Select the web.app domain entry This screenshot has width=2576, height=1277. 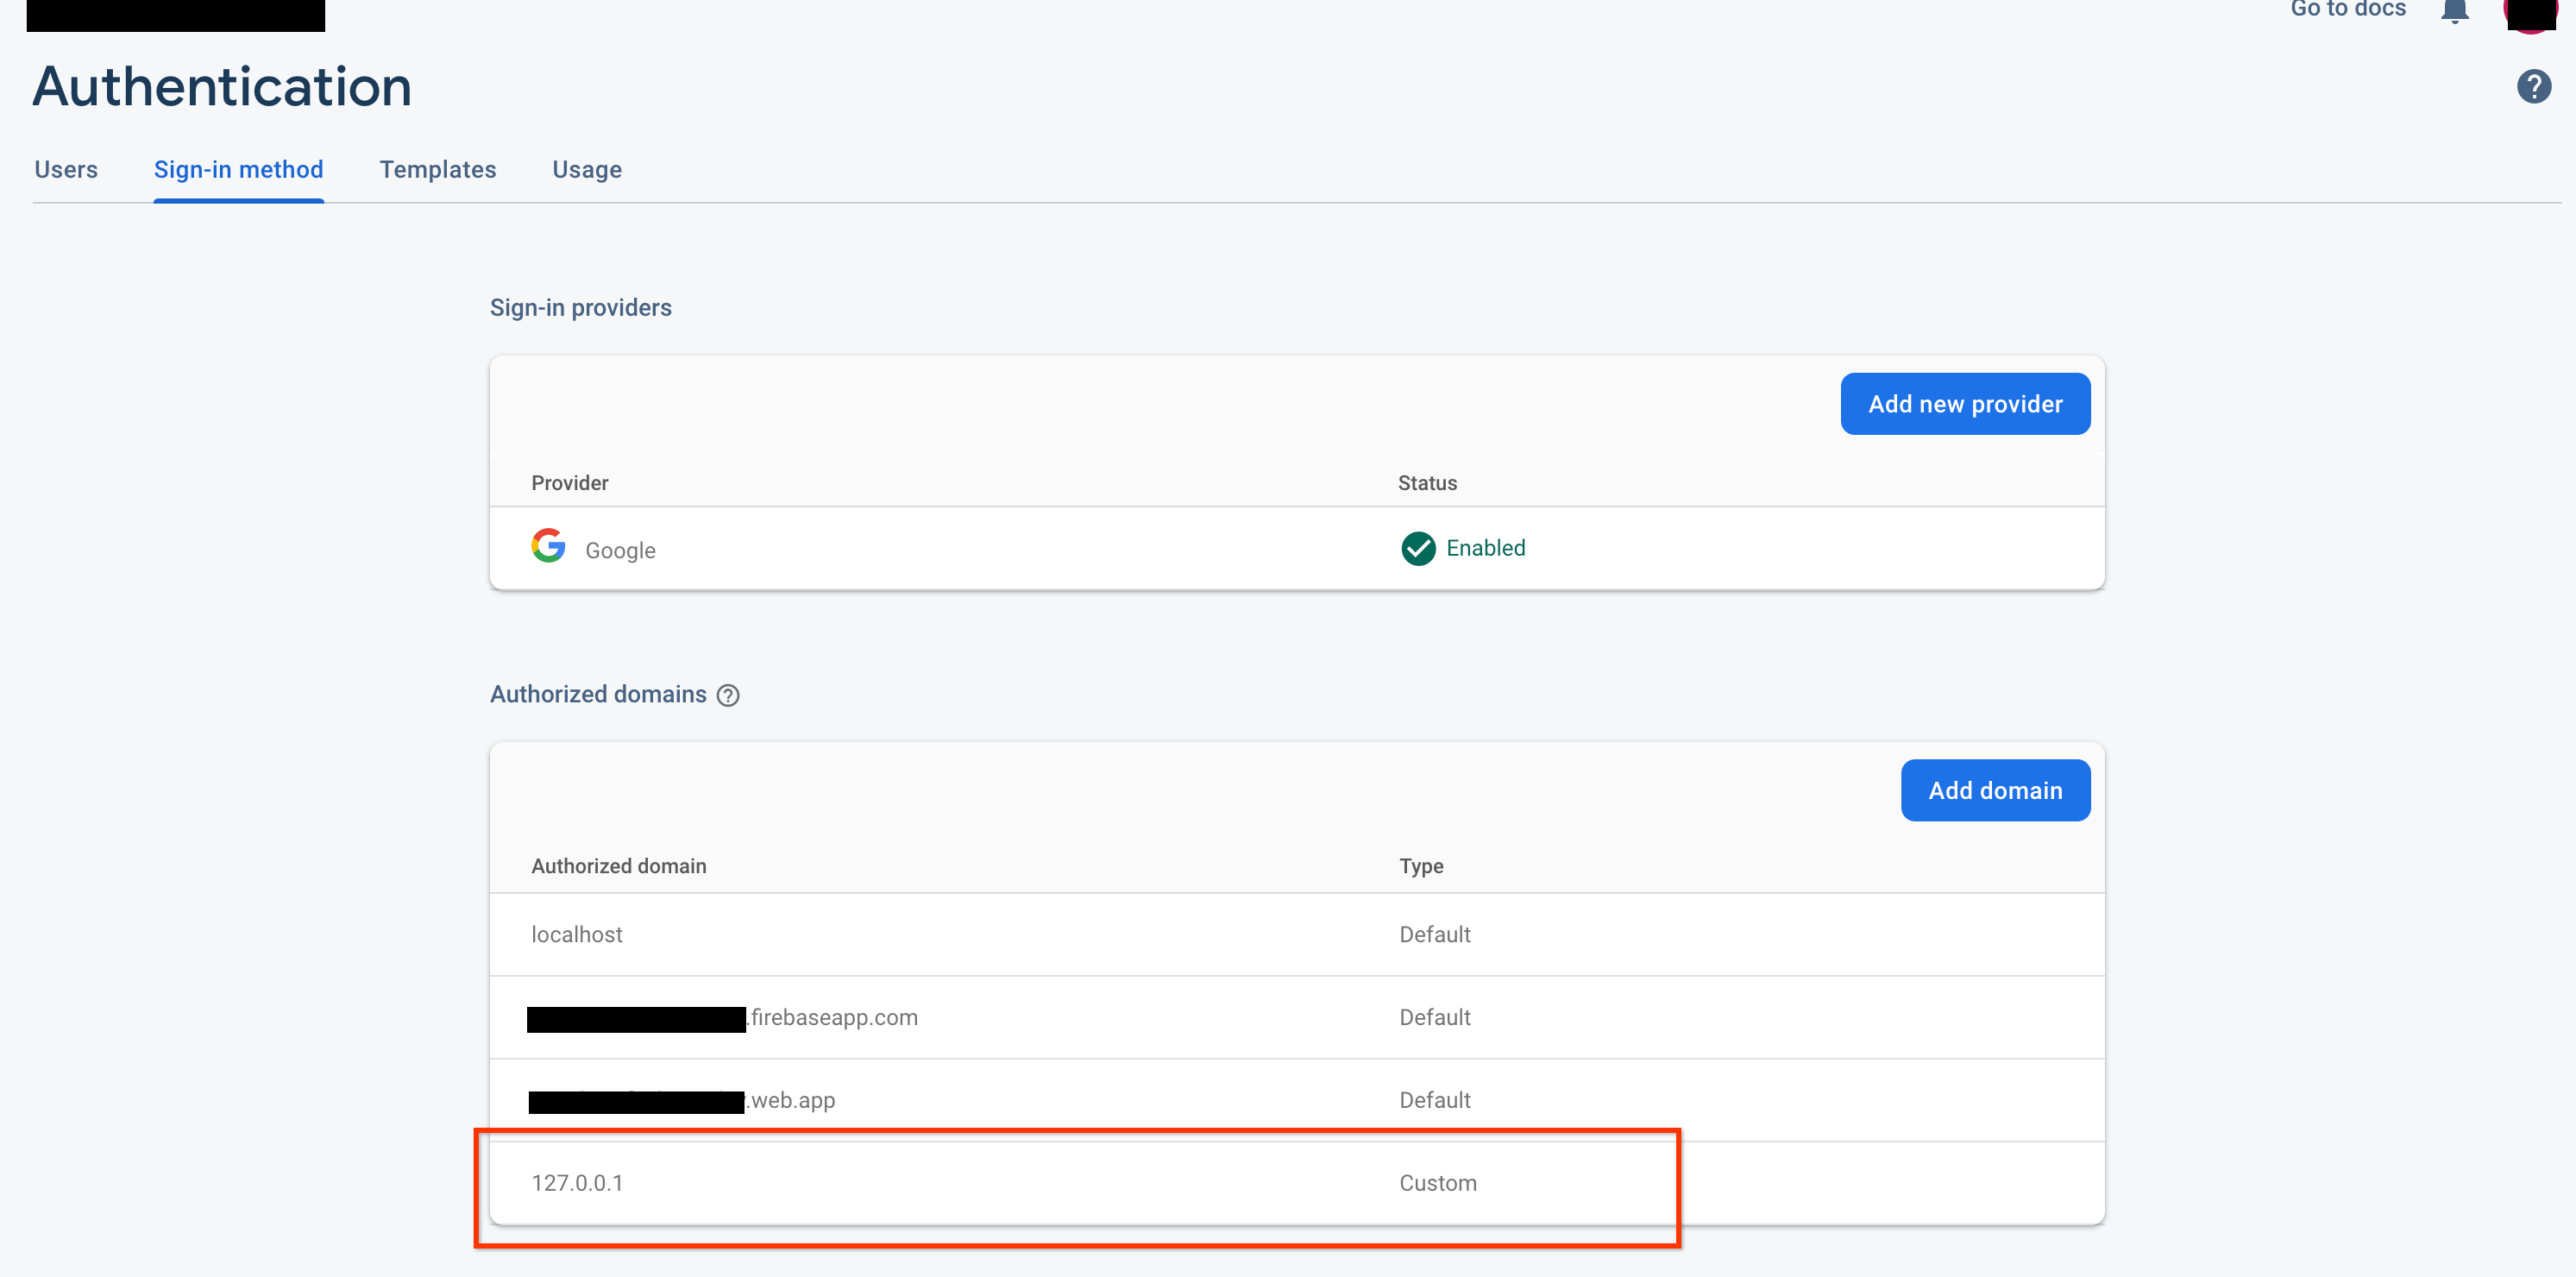click(1296, 1100)
